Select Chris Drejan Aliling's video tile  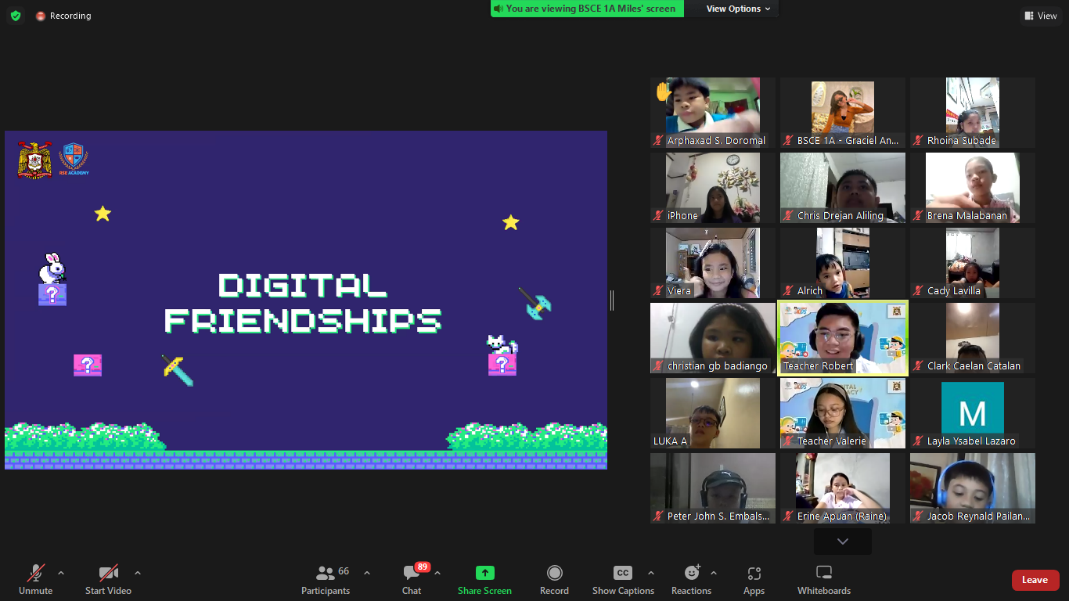pos(843,187)
